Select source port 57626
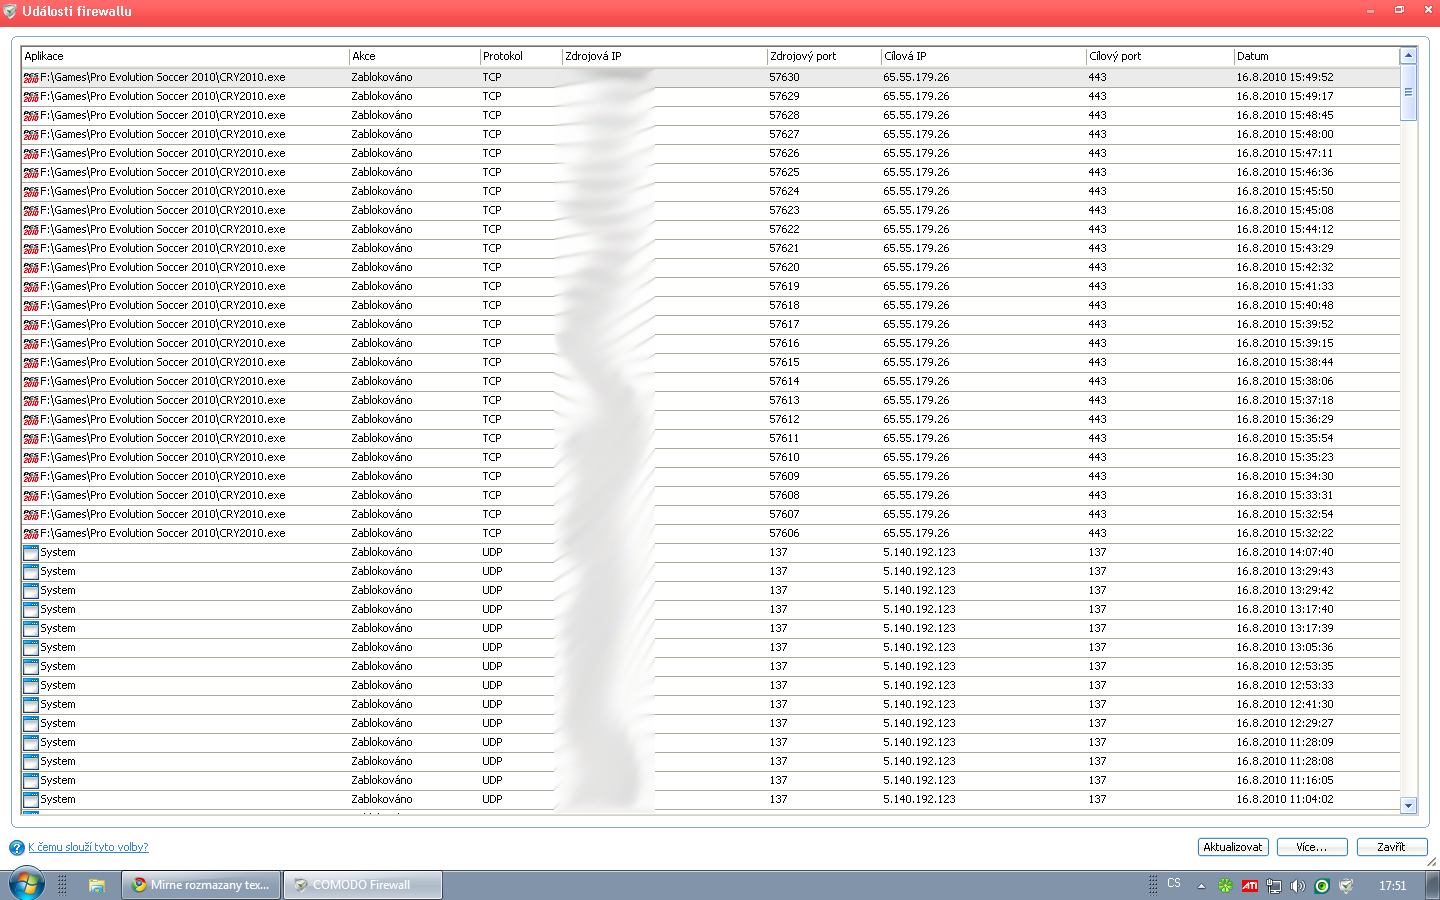This screenshot has width=1440, height=900. coord(784,154)
